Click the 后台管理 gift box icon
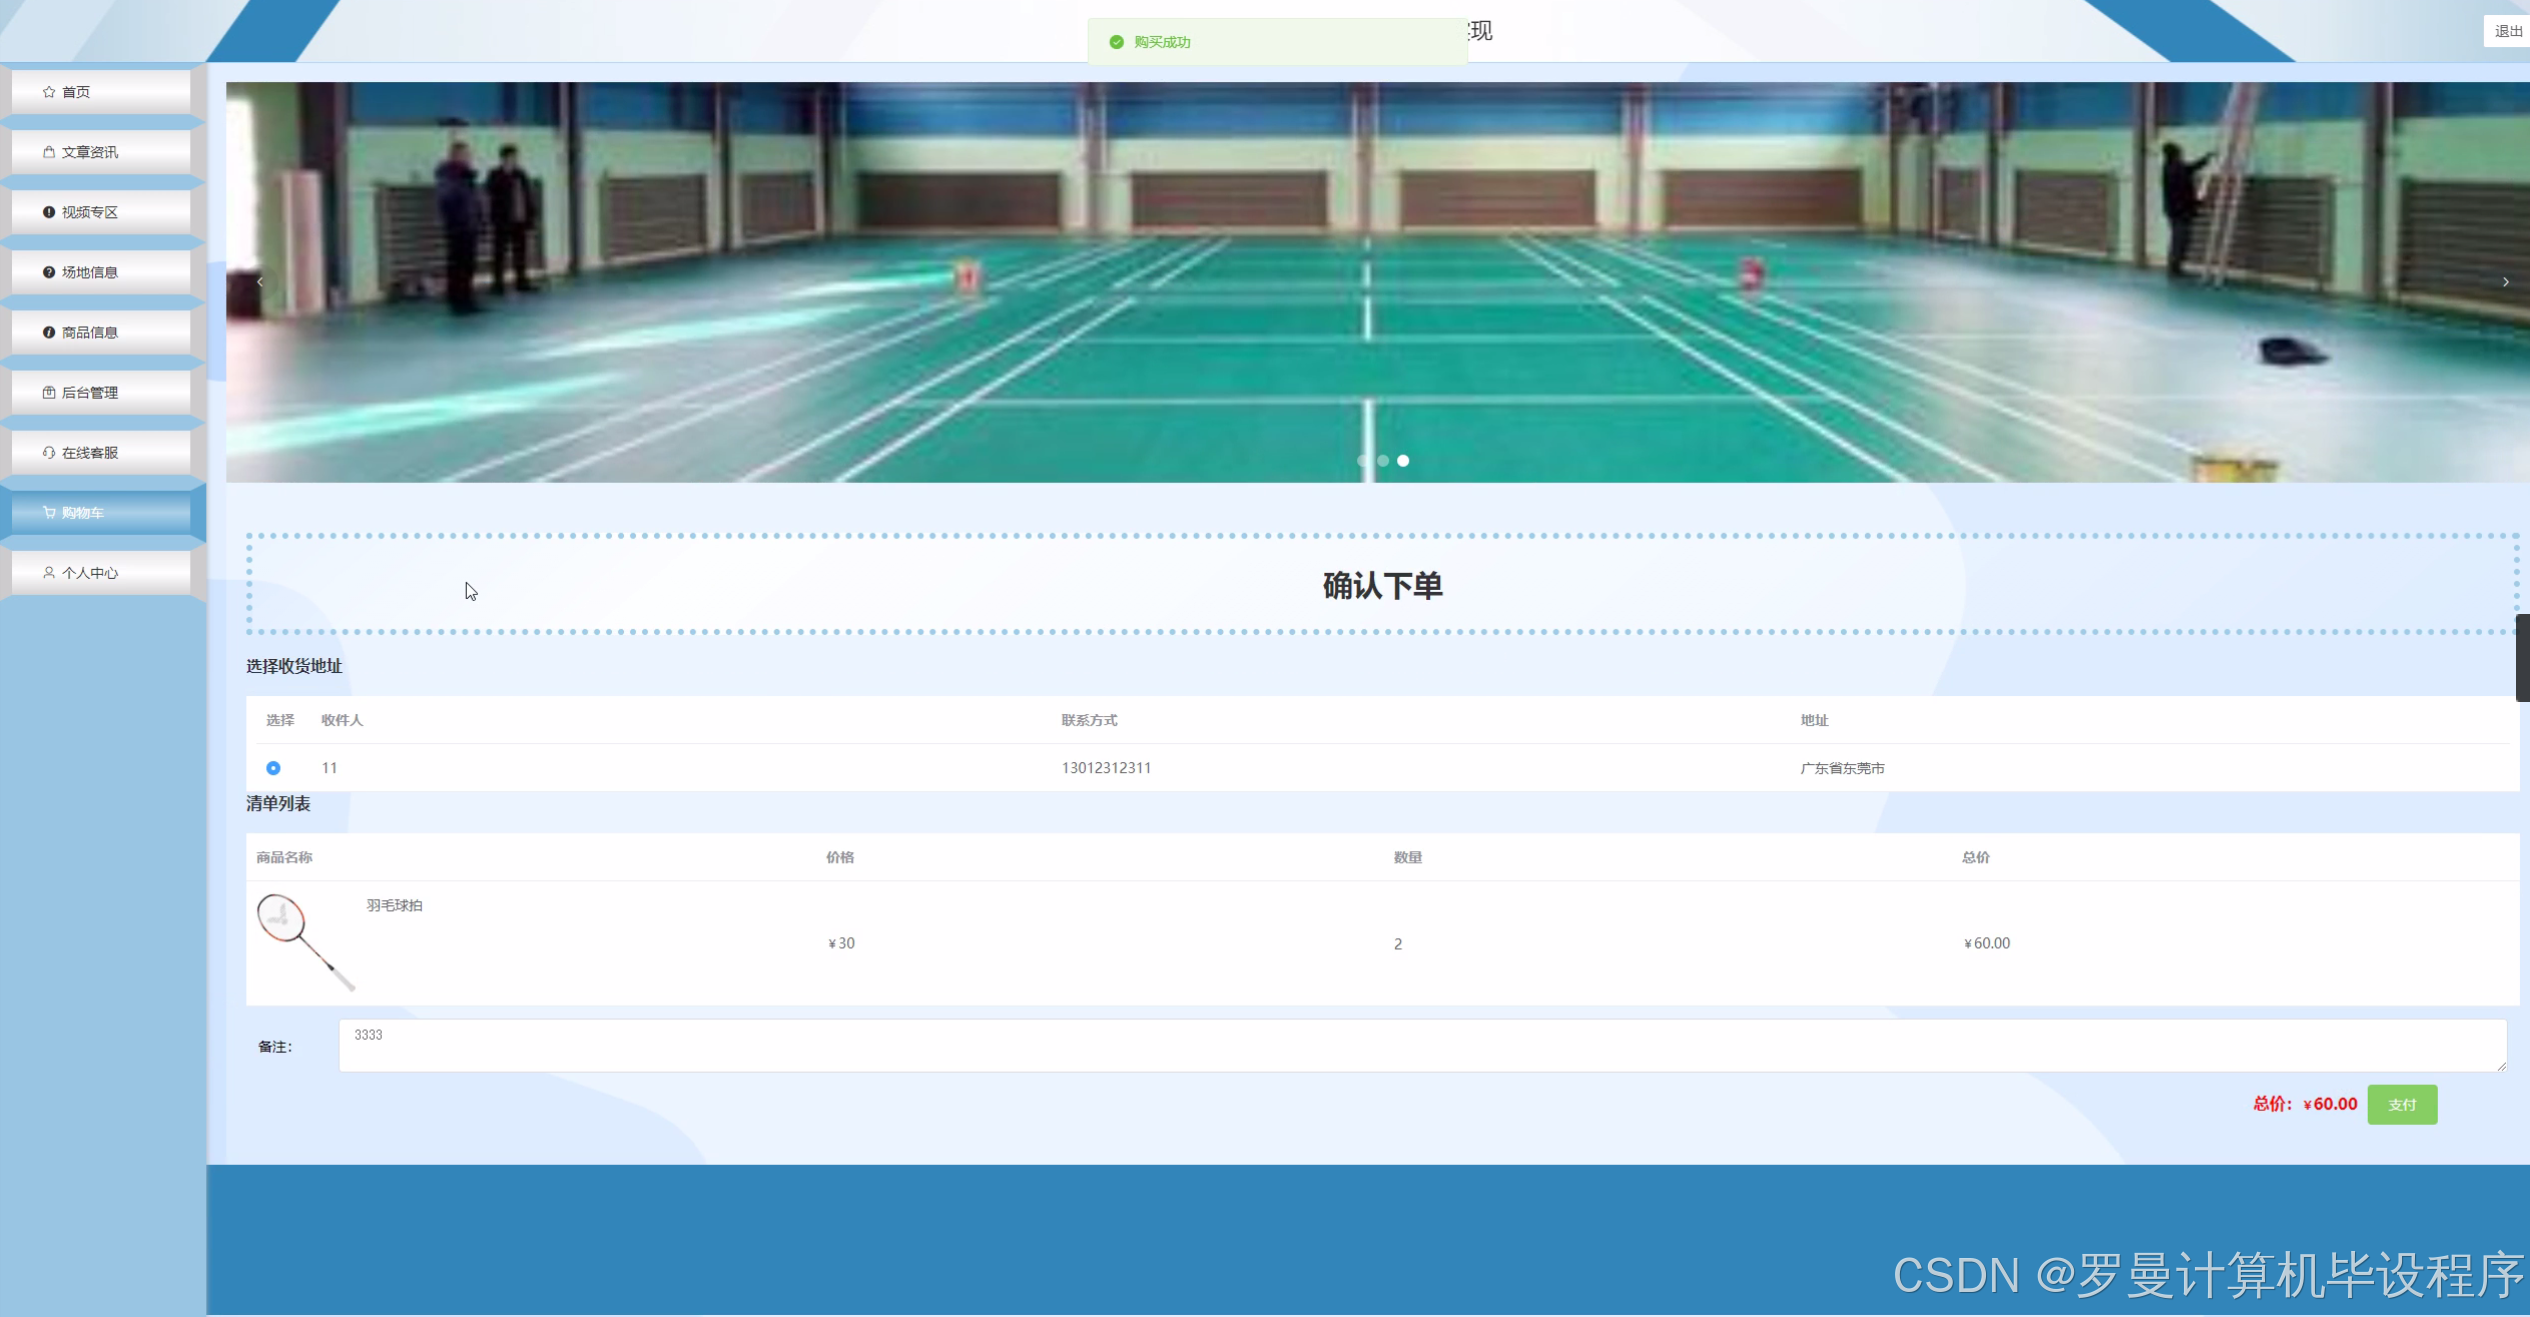Viewport: 2530px width, 1317px height. 49,392
